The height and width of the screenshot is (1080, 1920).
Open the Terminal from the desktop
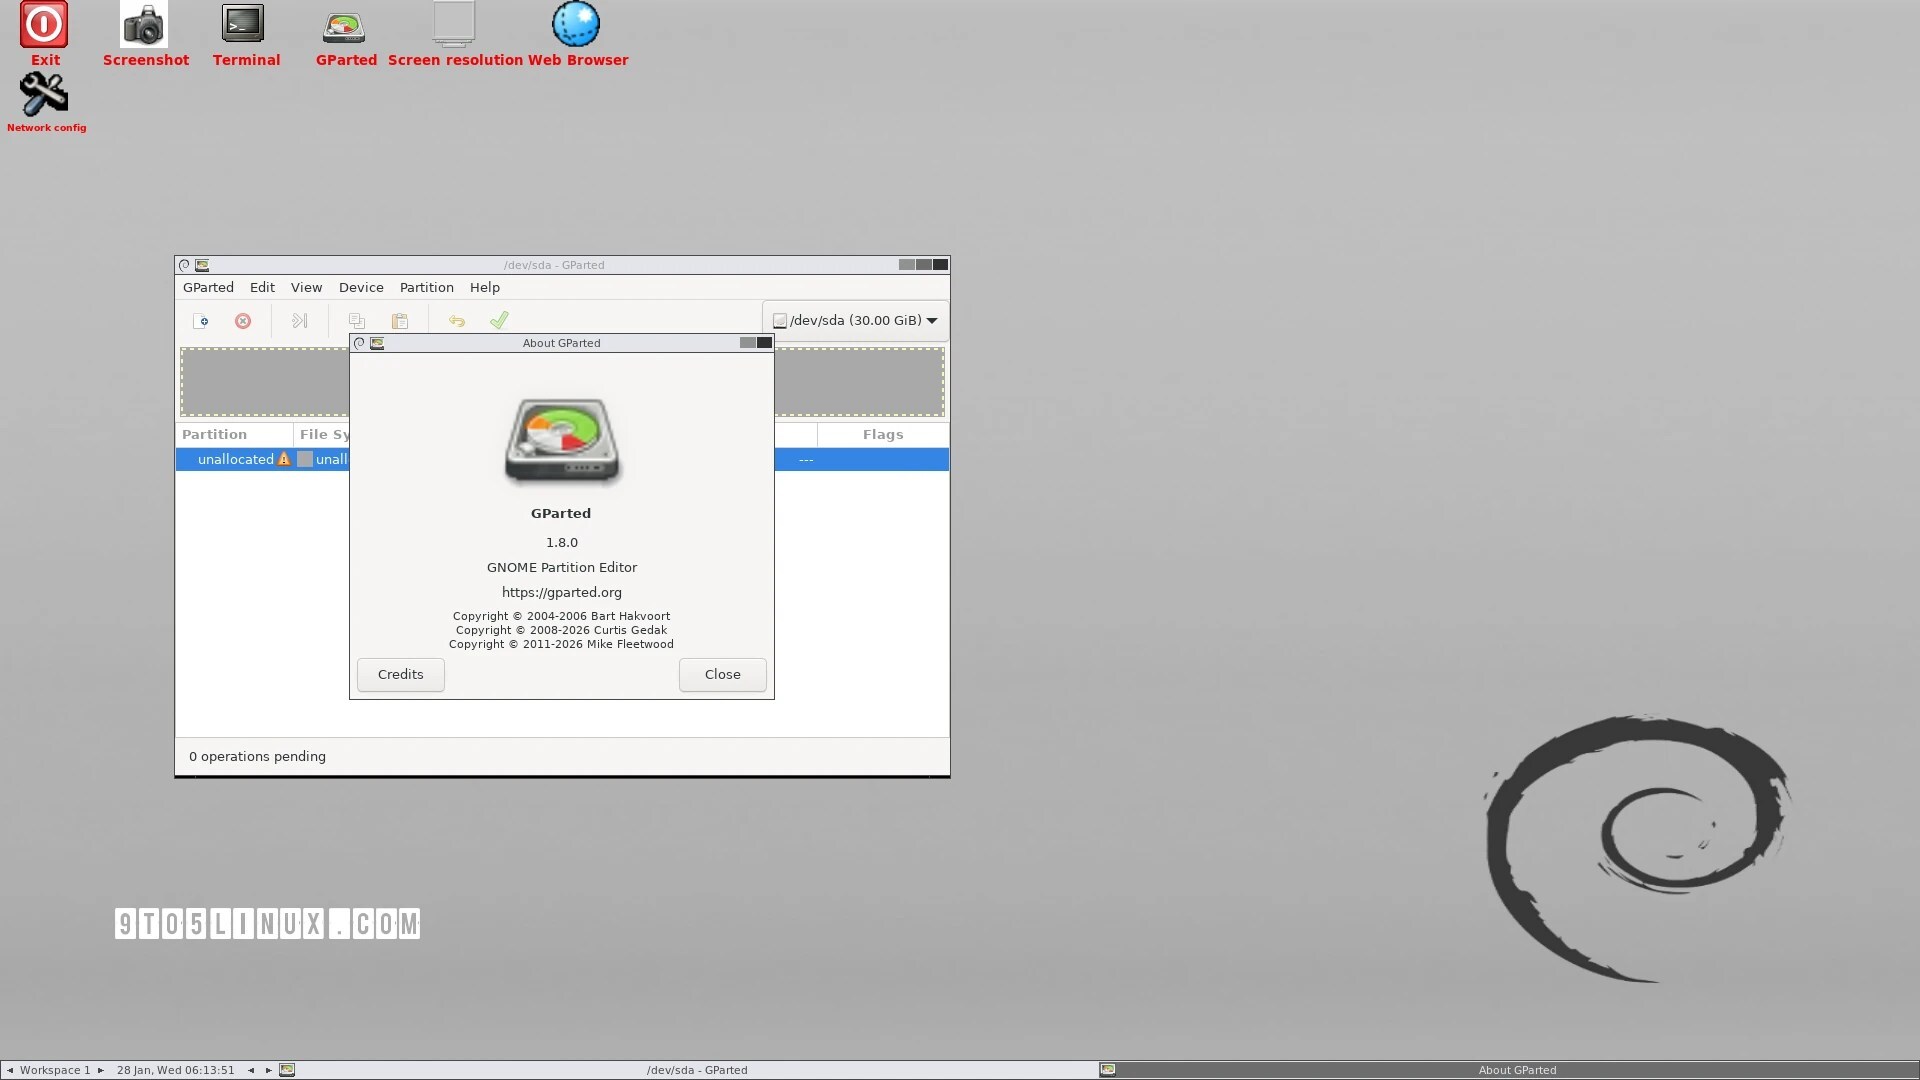(243, 25)
